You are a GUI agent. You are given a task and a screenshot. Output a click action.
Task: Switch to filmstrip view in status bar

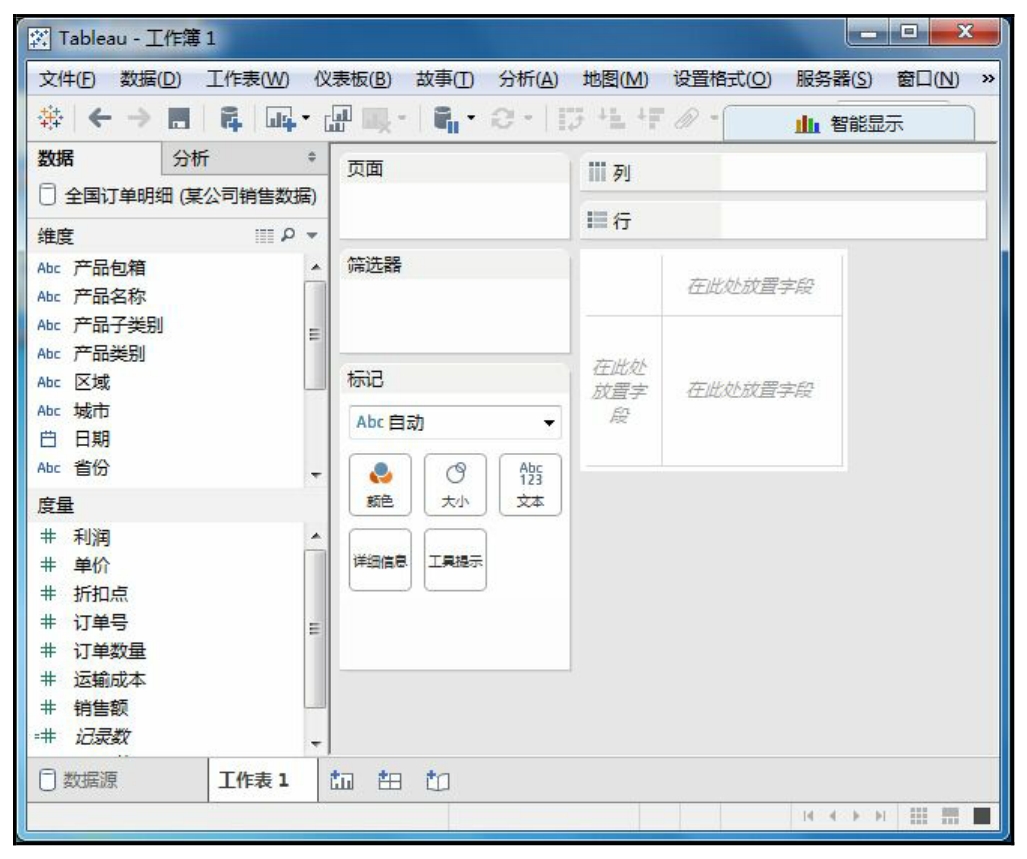pos(950,817)
